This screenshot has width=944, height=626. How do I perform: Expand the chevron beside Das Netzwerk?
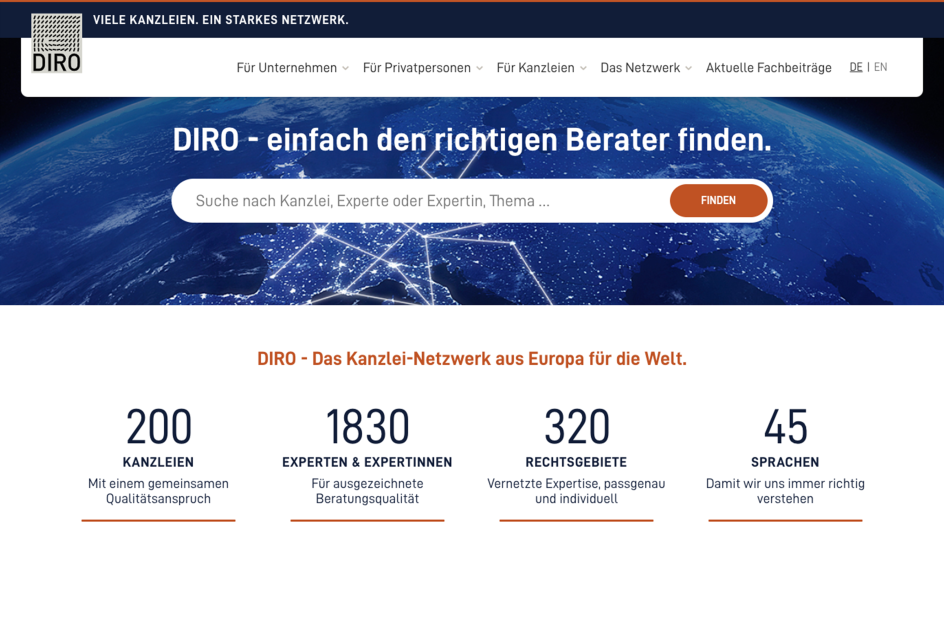point(689,69)
